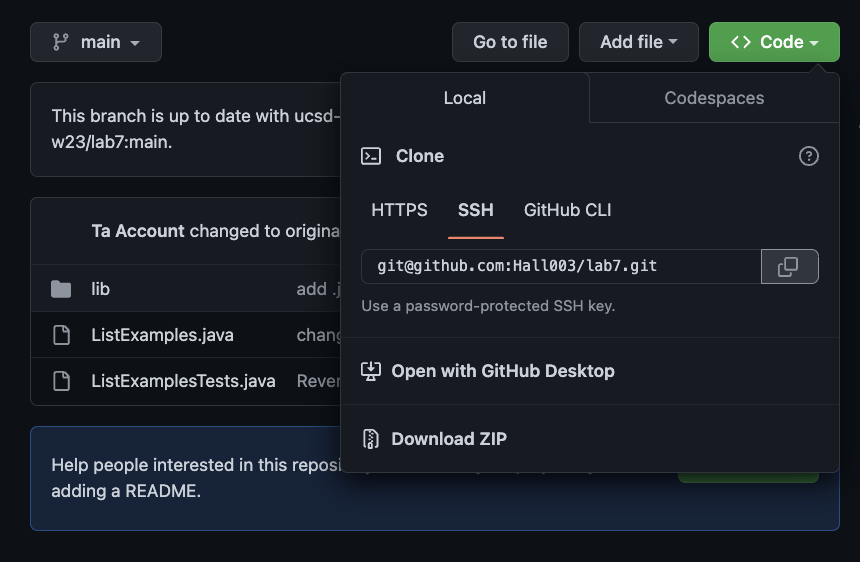Click the Ta Account author name

[138, 231]
